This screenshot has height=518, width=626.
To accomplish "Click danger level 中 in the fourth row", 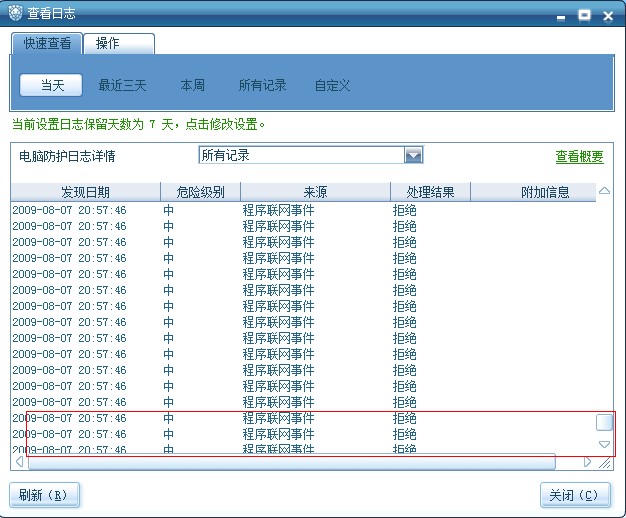I will point(168,258).
